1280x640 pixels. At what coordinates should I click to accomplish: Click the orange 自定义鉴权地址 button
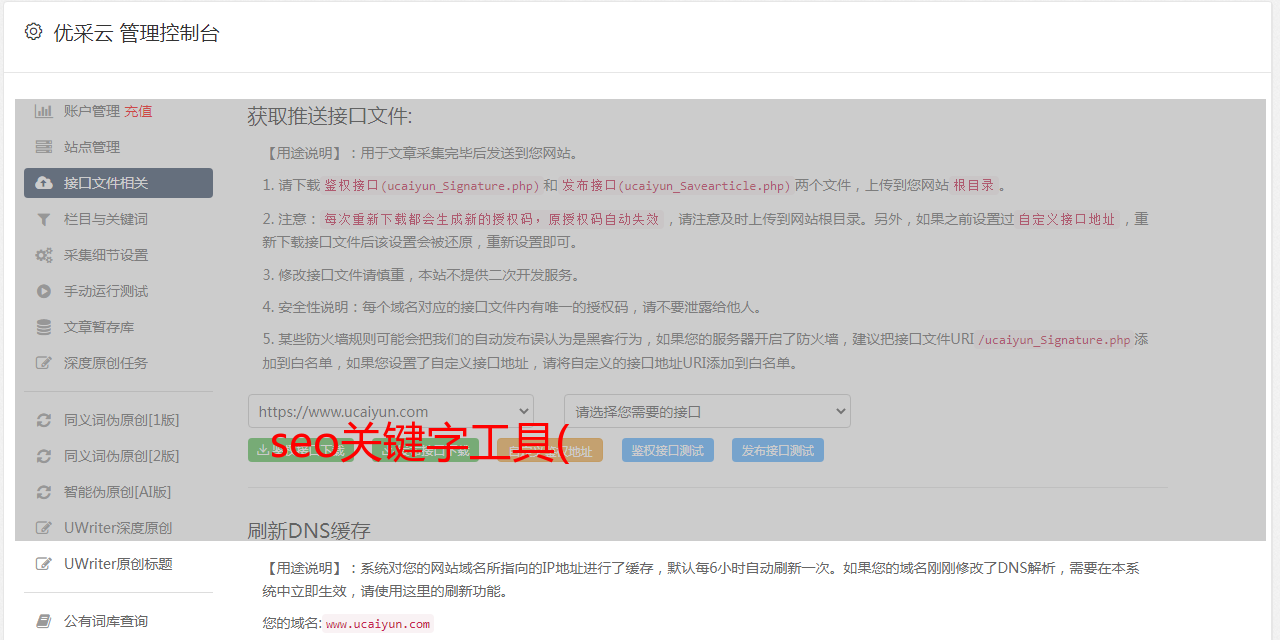[x=550, y=450]
